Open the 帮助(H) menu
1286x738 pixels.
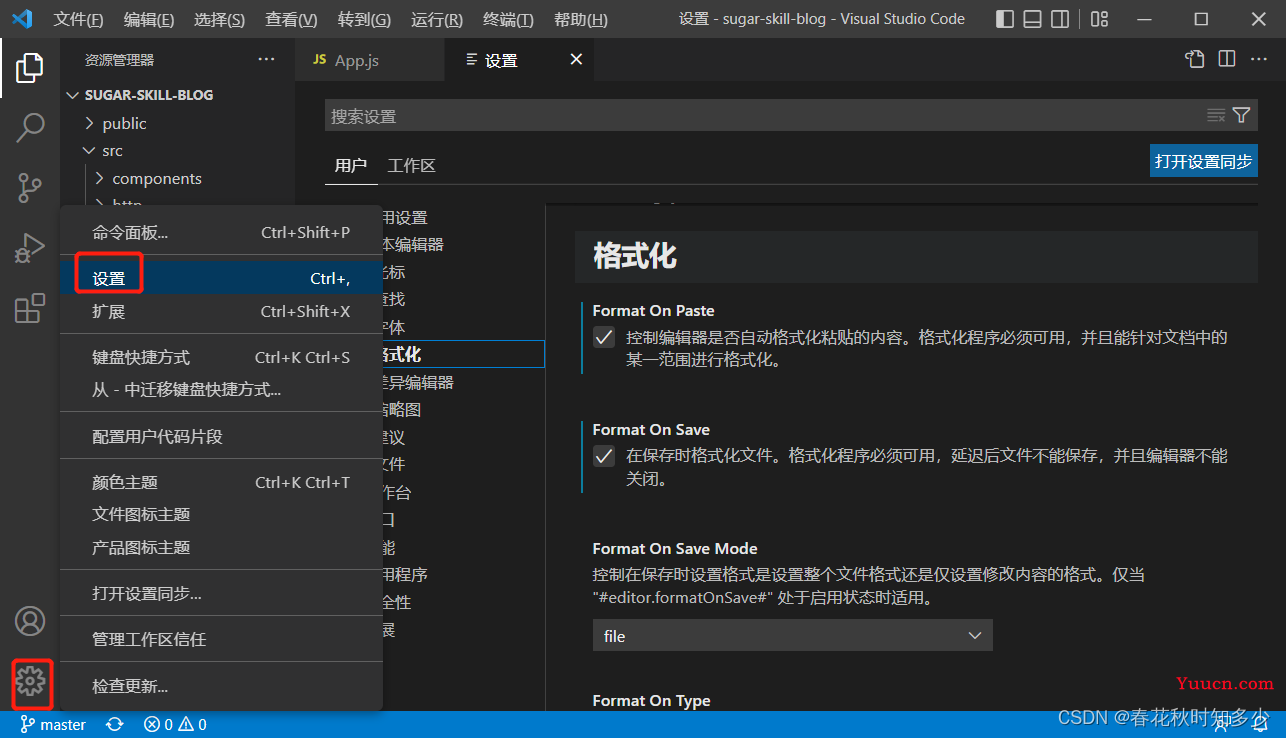coord(580,20)
